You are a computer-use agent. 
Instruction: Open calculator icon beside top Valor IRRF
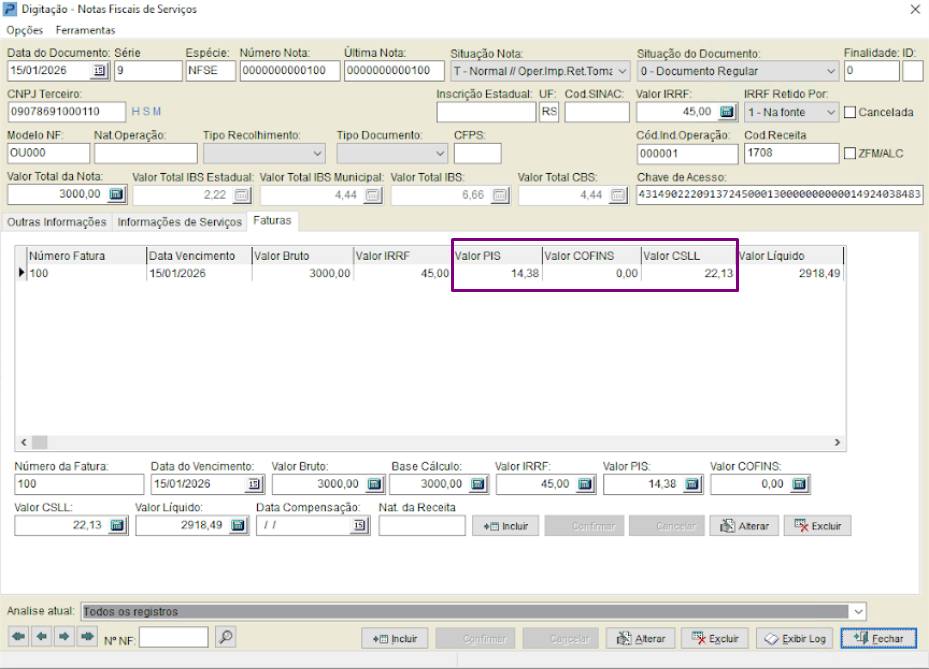tap(726, 111)
